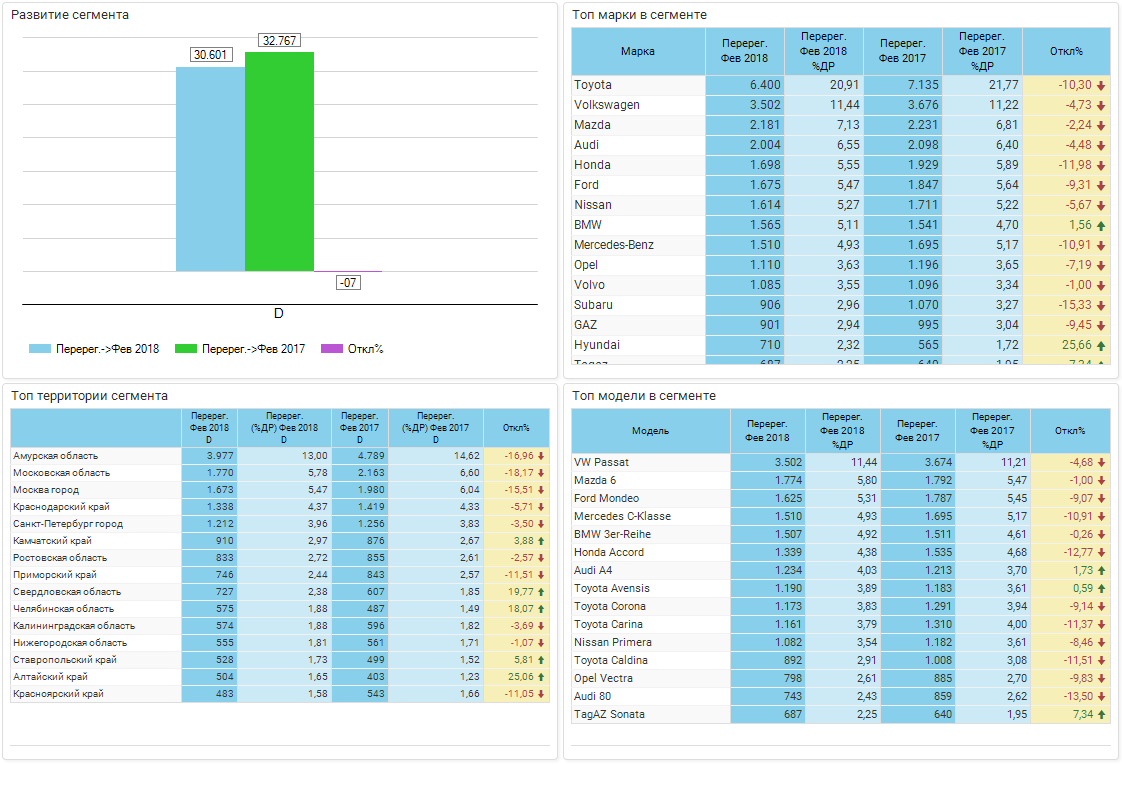This screenshot has width=1122, height=793.
Task: Click the blue Фев 2018 bar in the chart
Action: (210, 169)
